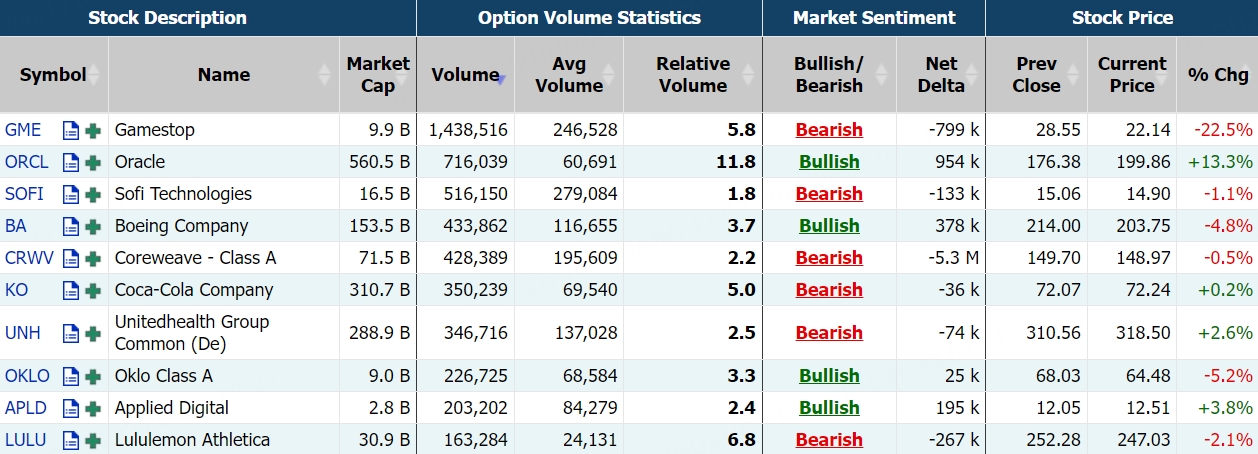This screenshot has height=454, width=1258.
Task: Add SOFI with the green plus icon
Action: [93, 194]
